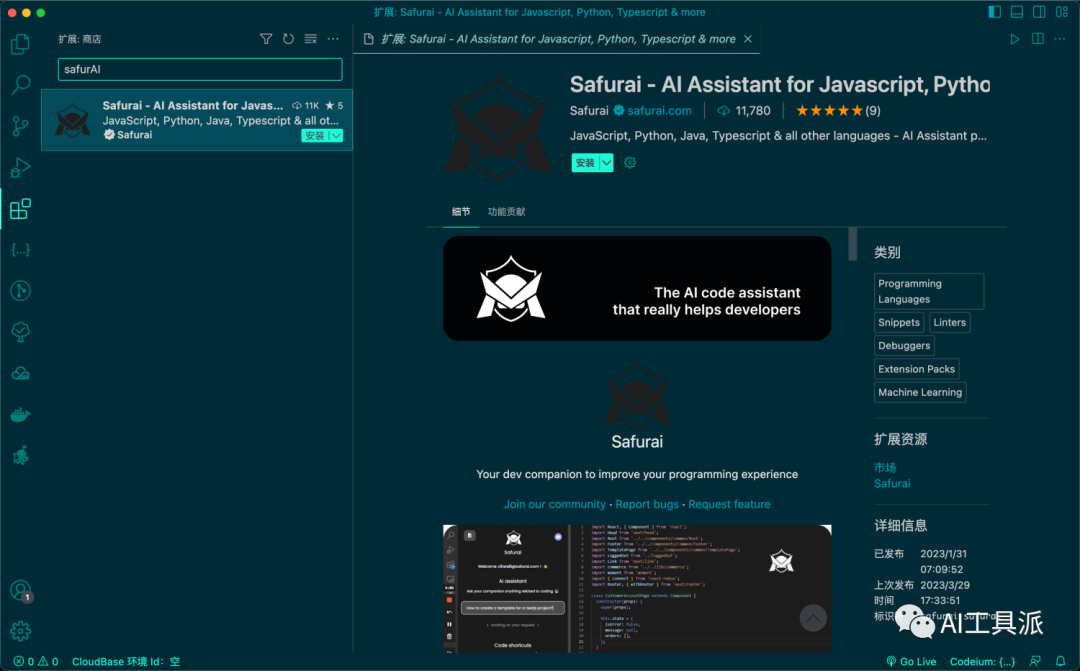This screenshot has height=671, width=1080.
Task: Open the 市场 marketplace link
Action: 885,468
